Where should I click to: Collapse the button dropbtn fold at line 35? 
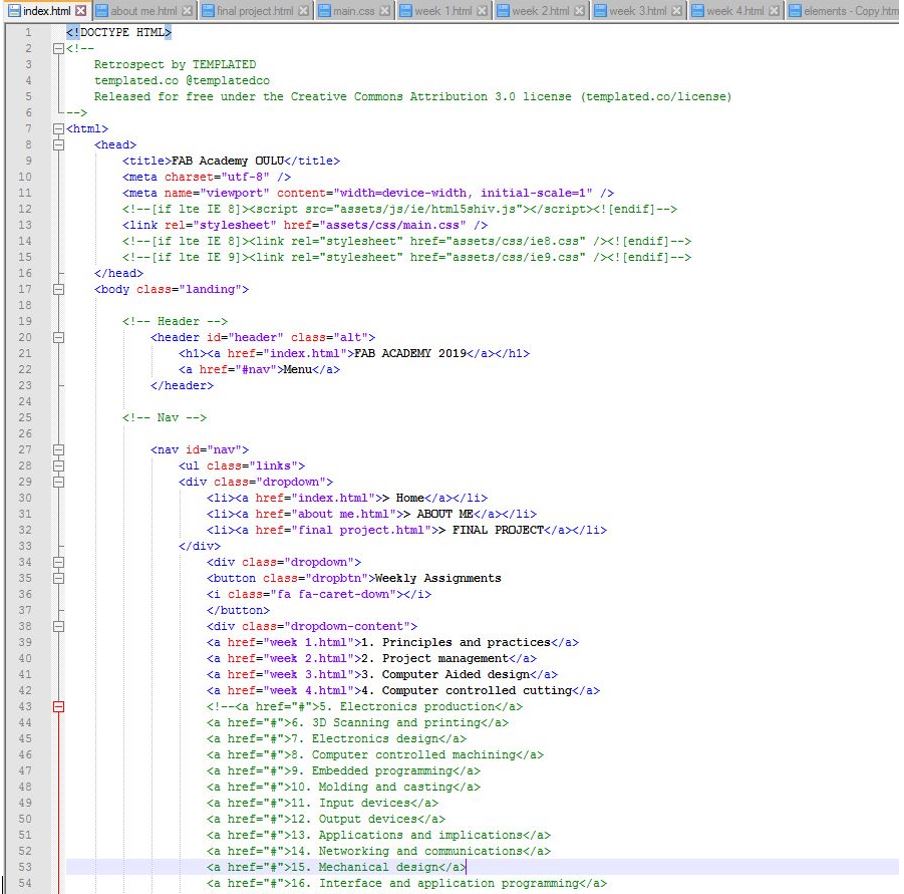tap(58, 578)
